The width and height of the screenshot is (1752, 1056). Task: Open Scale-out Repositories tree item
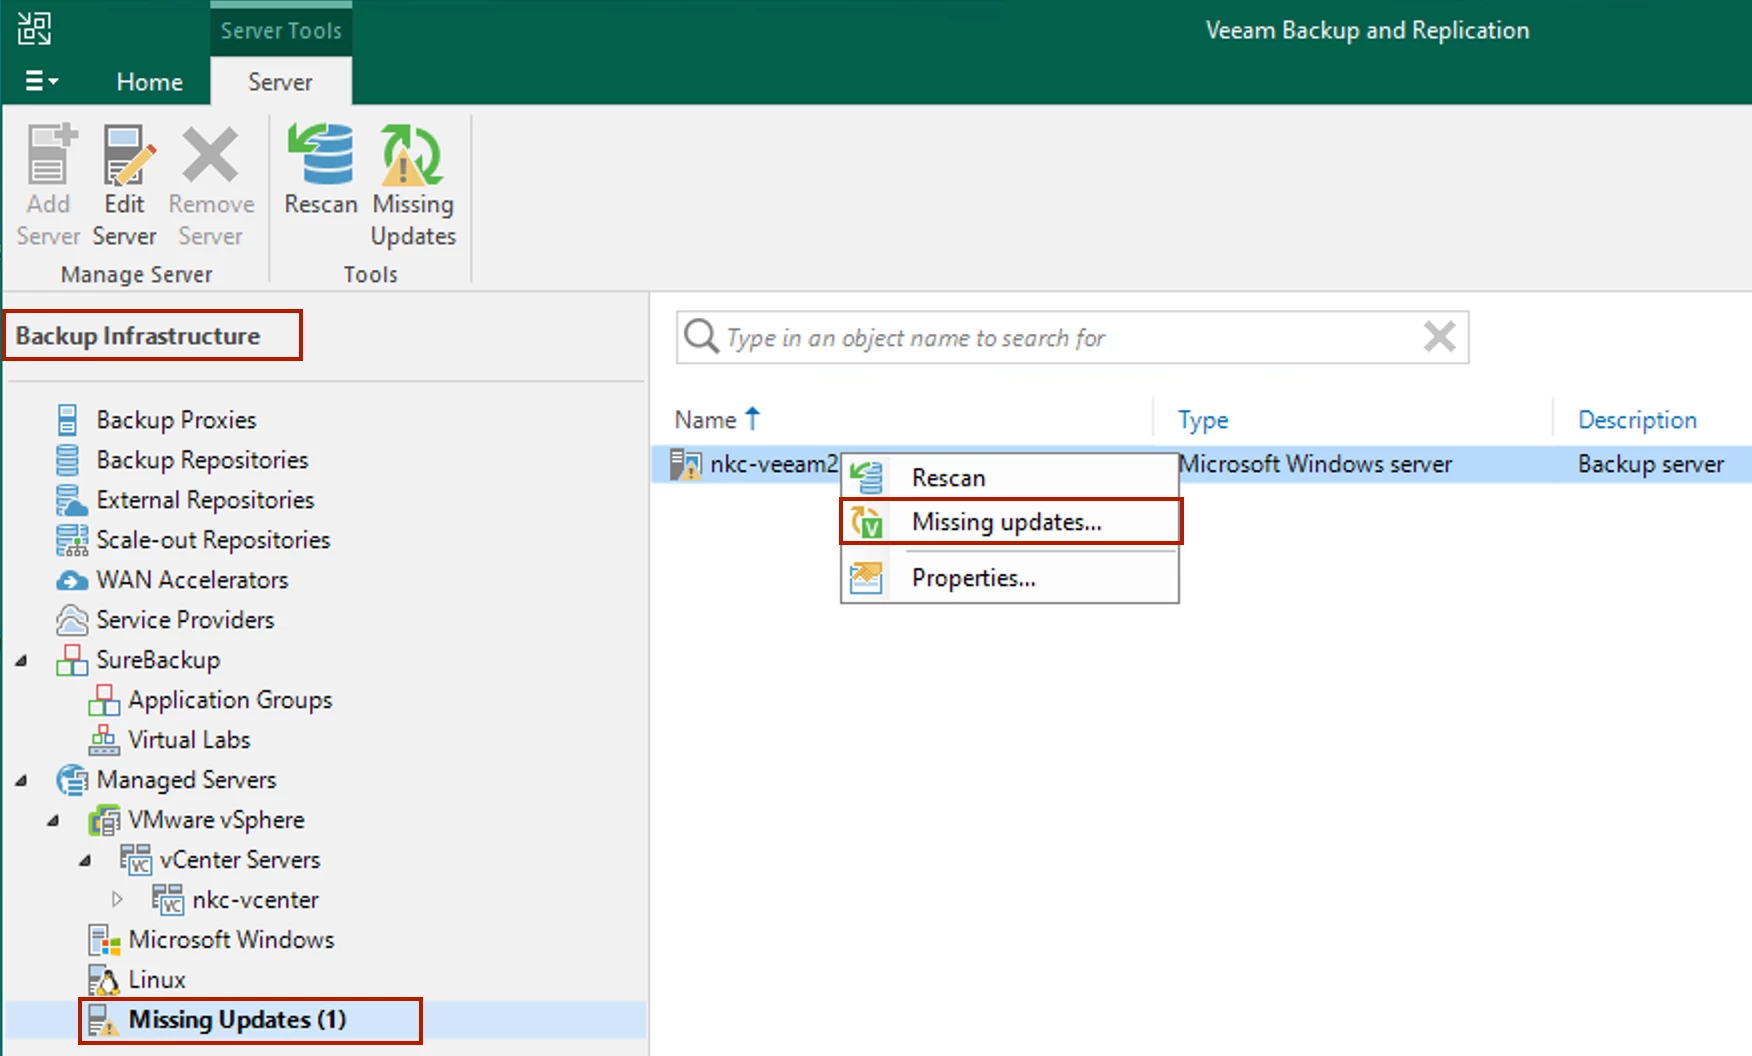[x=213, y=540]
